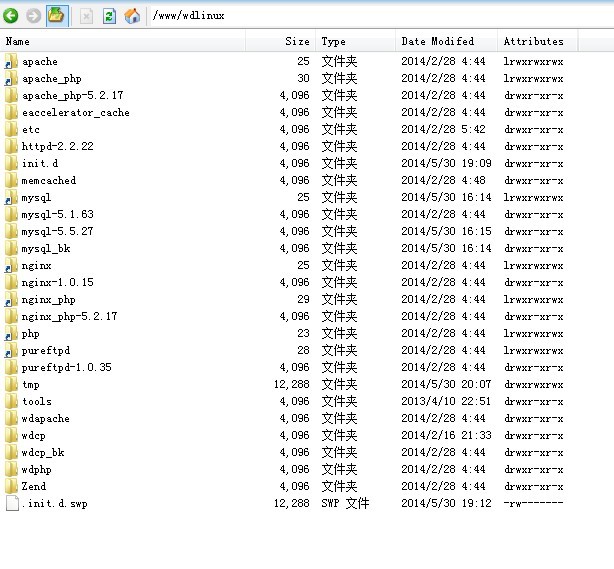Select the memcached folder icon

[11, 181]
